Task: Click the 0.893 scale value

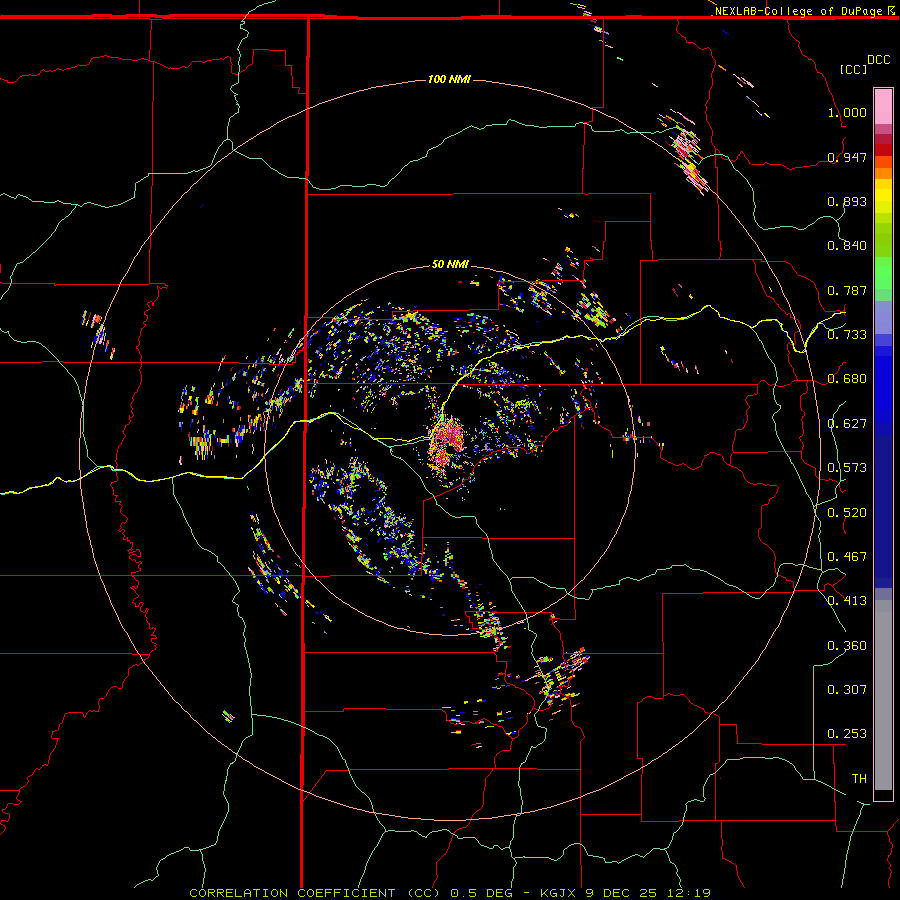Action: point(847,201)
